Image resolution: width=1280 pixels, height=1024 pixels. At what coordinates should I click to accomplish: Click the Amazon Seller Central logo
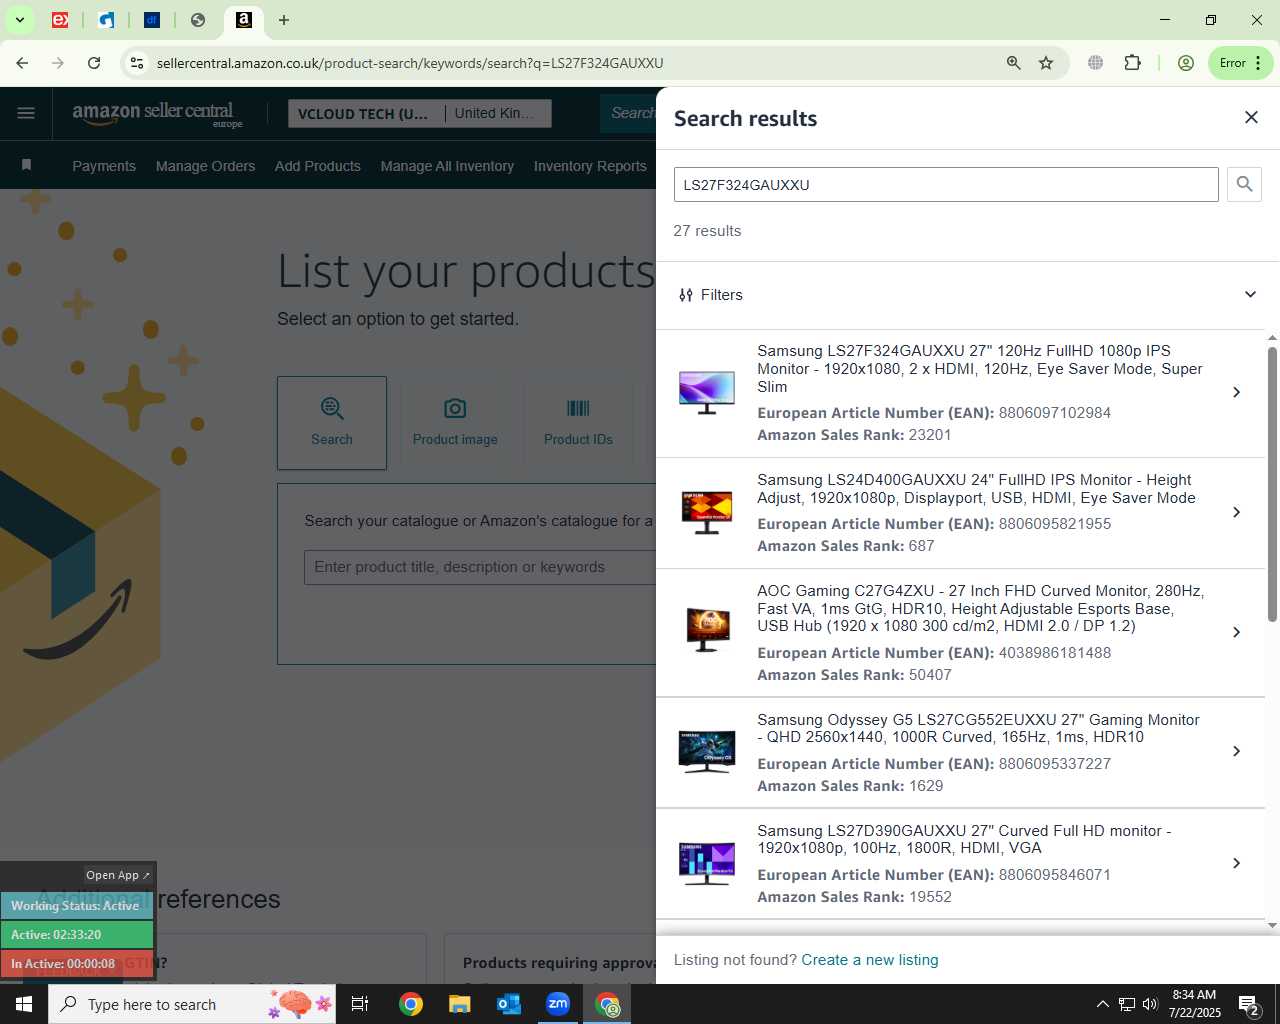coord(158,114)
